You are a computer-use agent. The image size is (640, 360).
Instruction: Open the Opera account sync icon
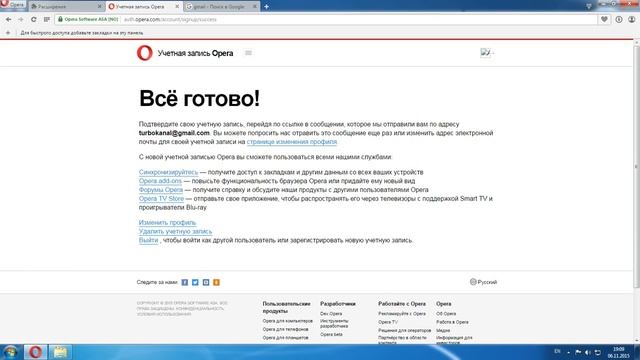[631, 19]
